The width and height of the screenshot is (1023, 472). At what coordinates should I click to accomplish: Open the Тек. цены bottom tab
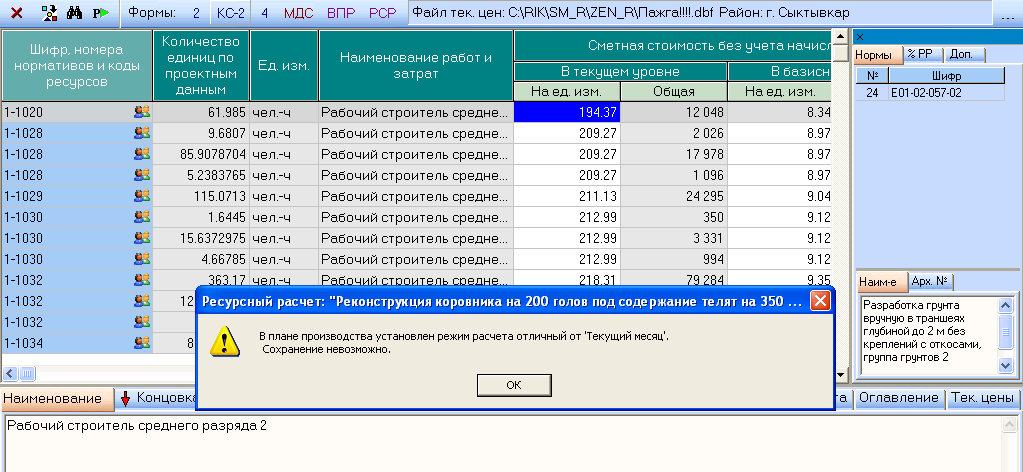click(983, 398)
